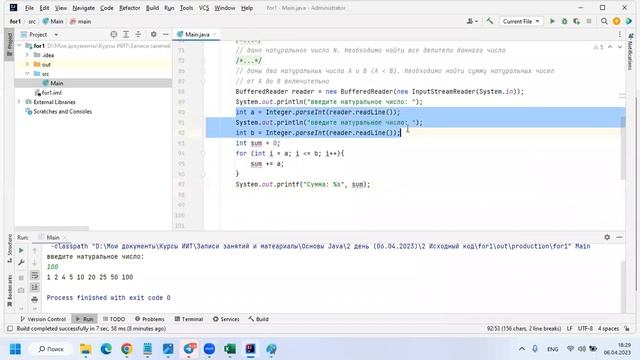Open the Problems tool window
This screenshot has height=360, width=640.
[150, 319]
